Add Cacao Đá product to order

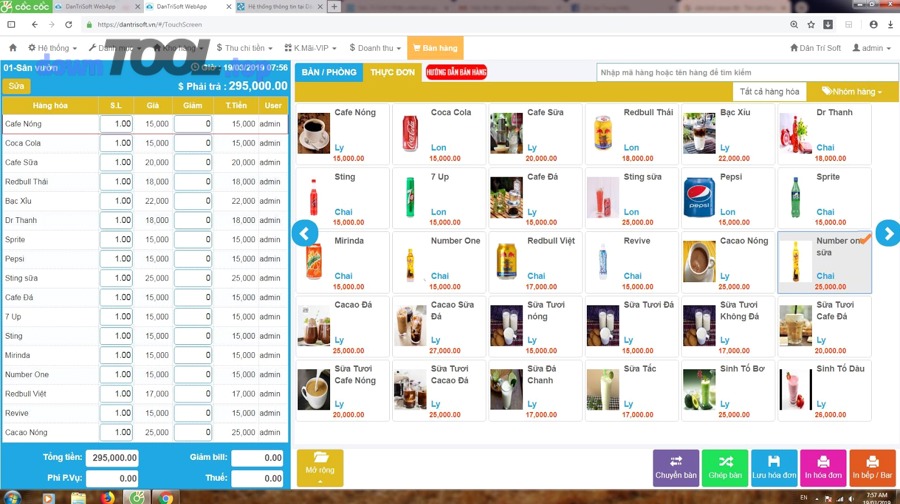[343, 326]
